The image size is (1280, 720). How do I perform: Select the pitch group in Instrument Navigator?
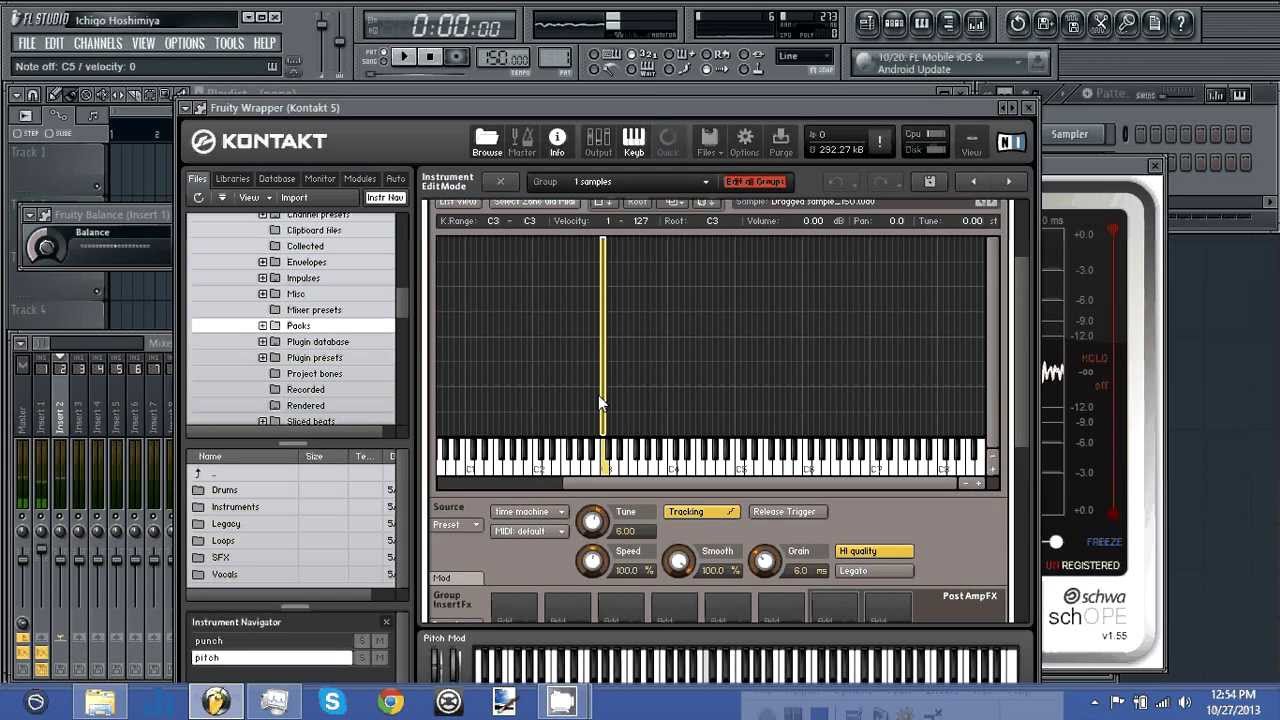tap(271, 658)
